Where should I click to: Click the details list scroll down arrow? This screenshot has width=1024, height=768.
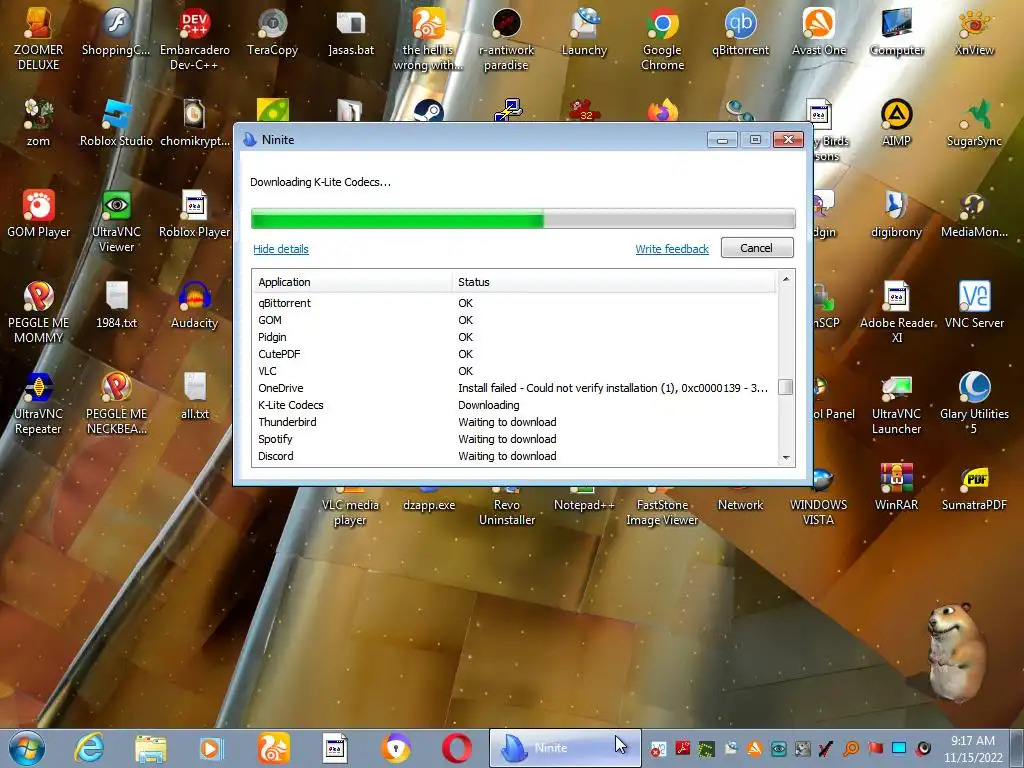point(786,458)
